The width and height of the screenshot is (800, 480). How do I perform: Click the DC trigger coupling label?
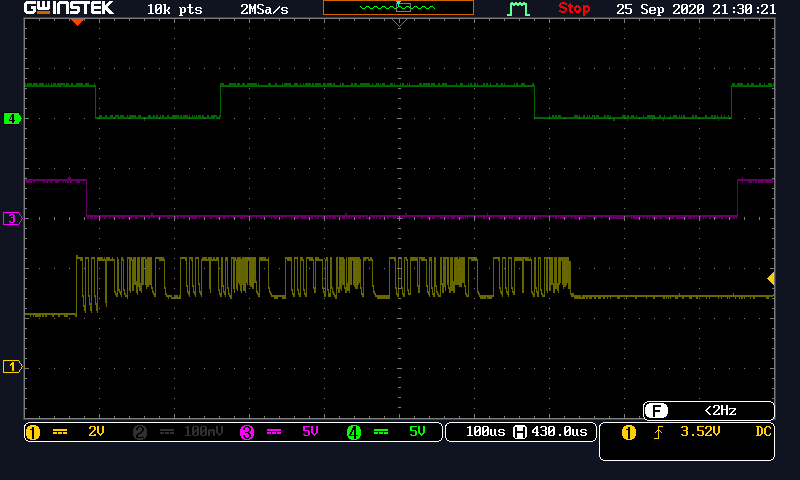pos(763,432)
